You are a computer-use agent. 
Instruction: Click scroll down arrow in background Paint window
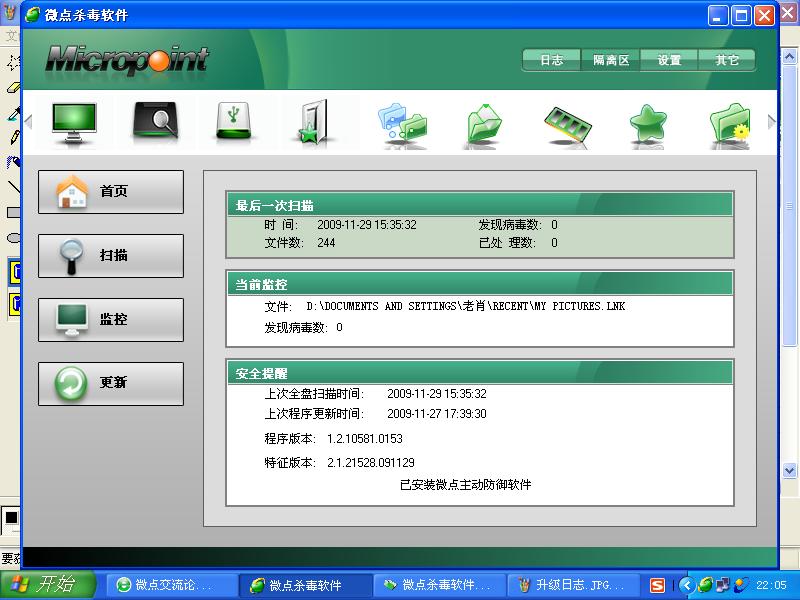[790, 470]
